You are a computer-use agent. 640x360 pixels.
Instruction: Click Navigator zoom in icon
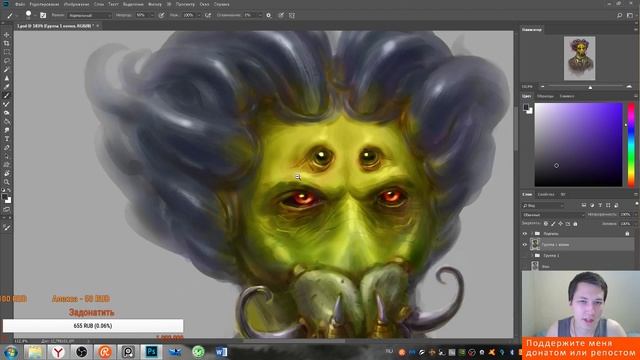629,87
